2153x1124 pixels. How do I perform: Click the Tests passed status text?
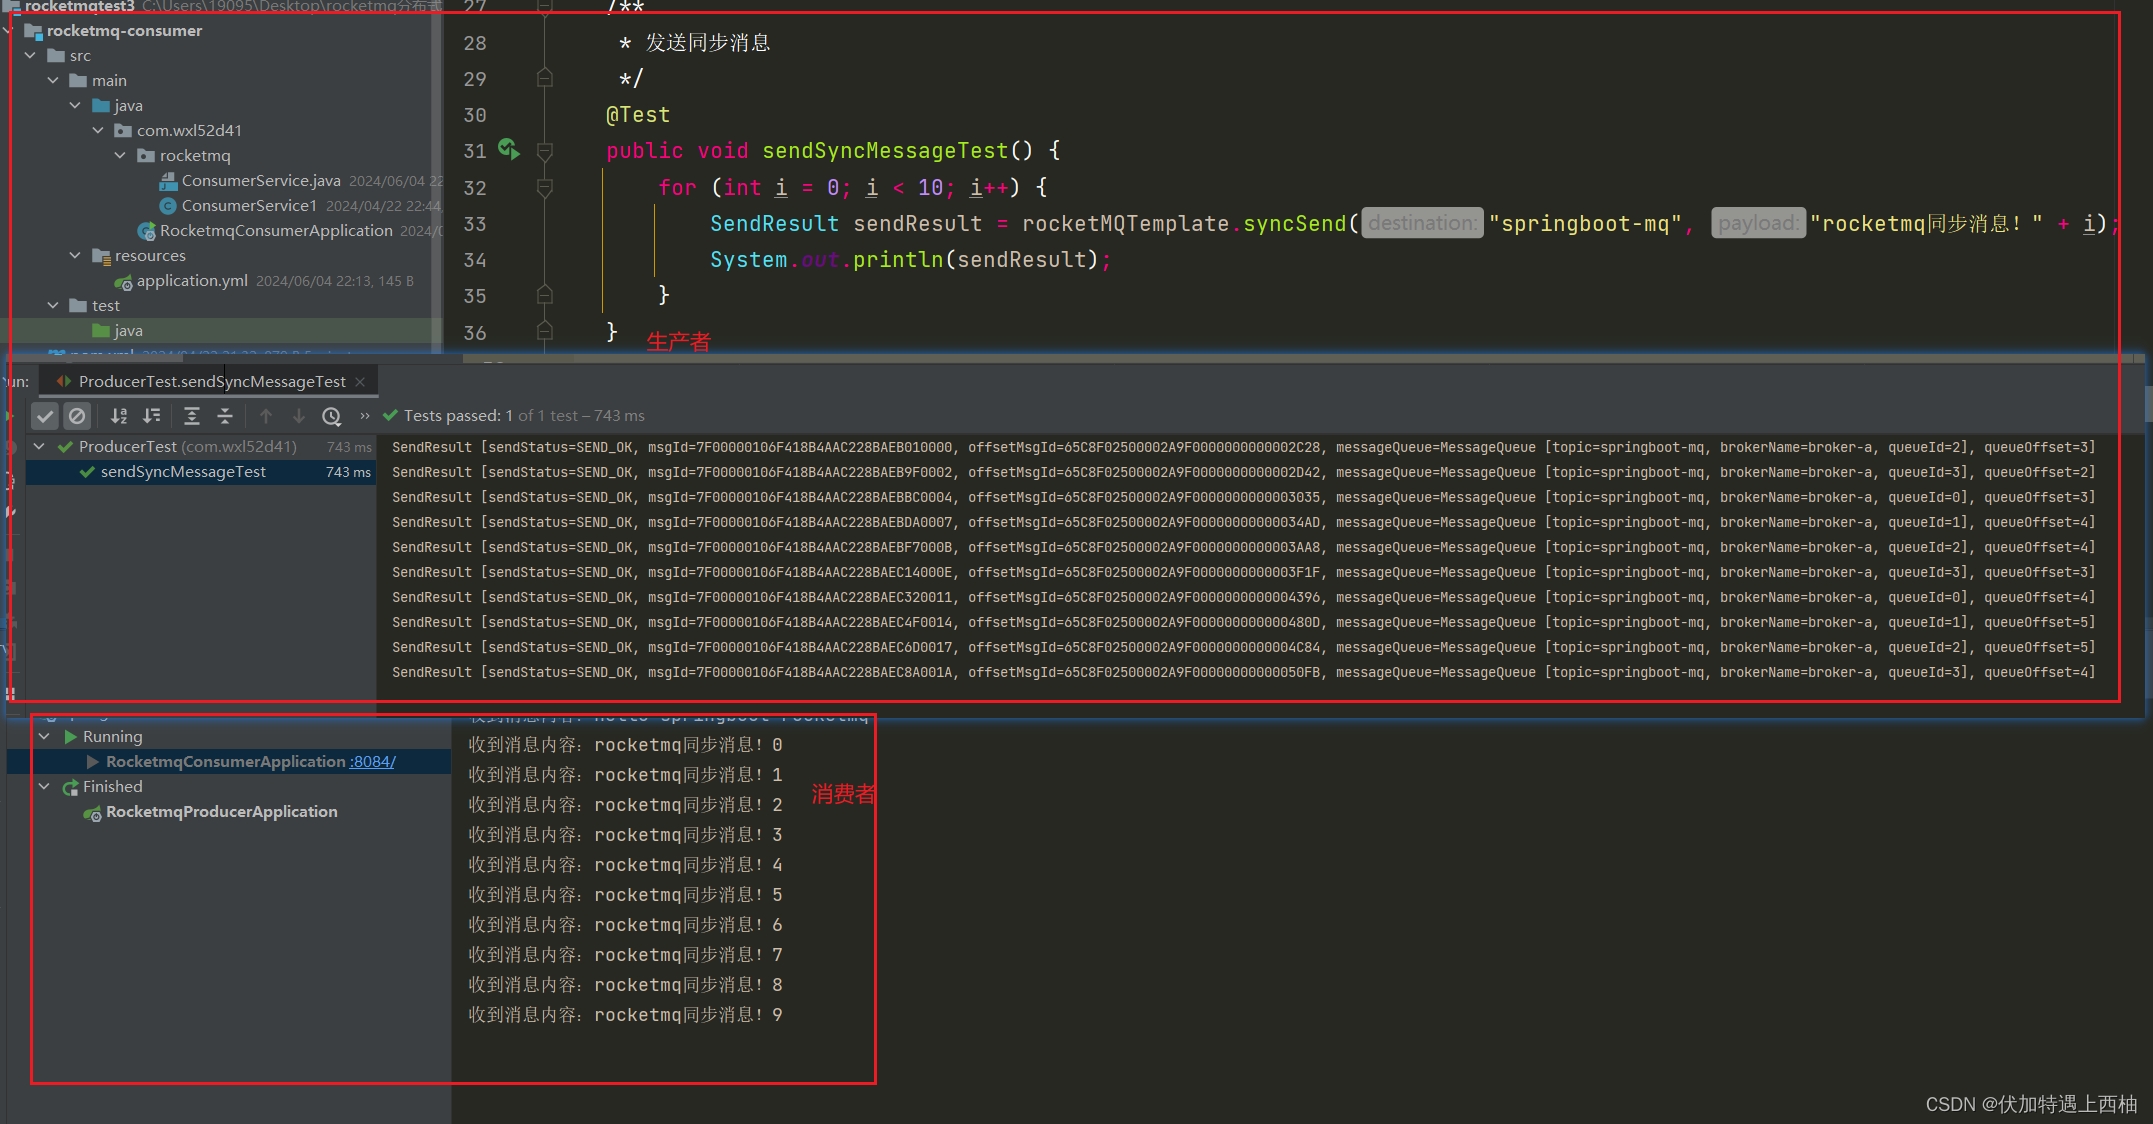pyautogui.click(x=524, y=416)
